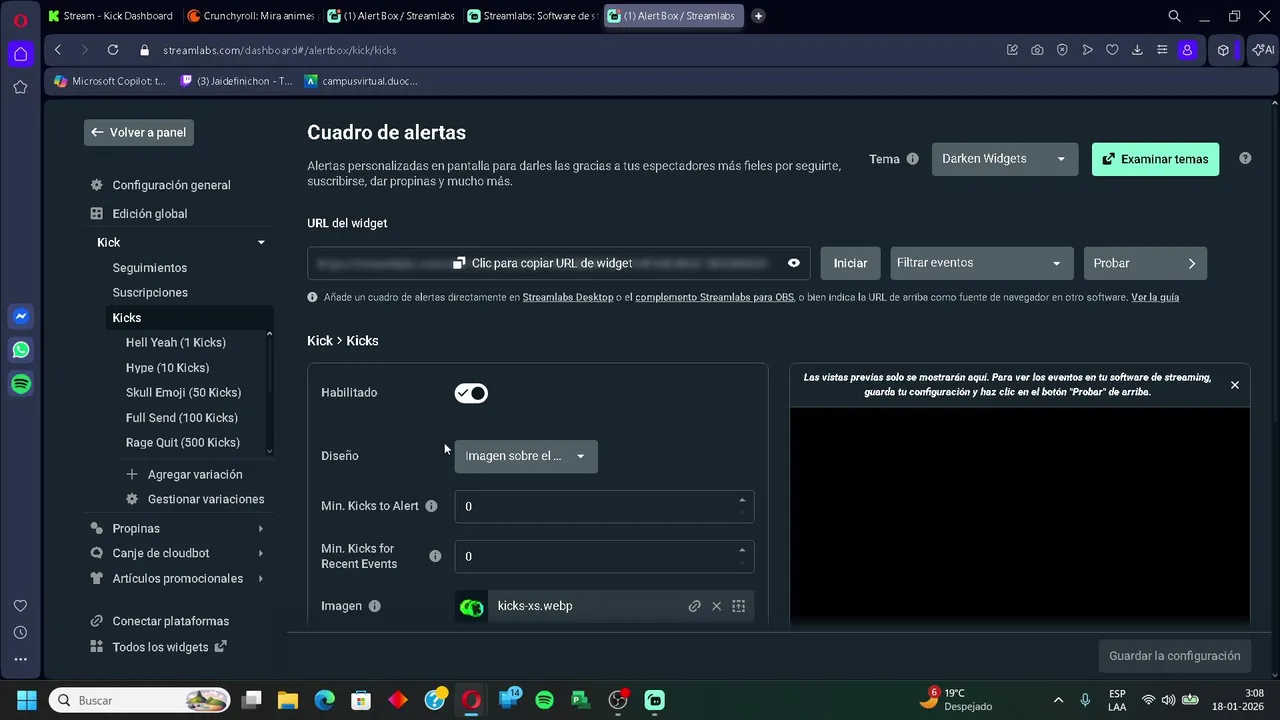The height and width of the screenshot is (720, 1280).
Task: Open help question mark icon
Action: coord(1245,158)
